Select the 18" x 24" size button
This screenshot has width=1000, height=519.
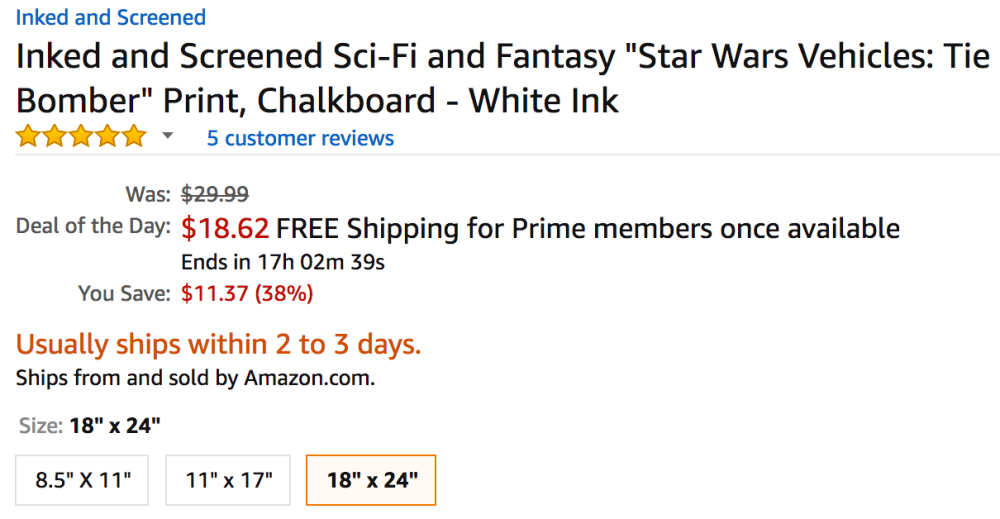[370, 480]
